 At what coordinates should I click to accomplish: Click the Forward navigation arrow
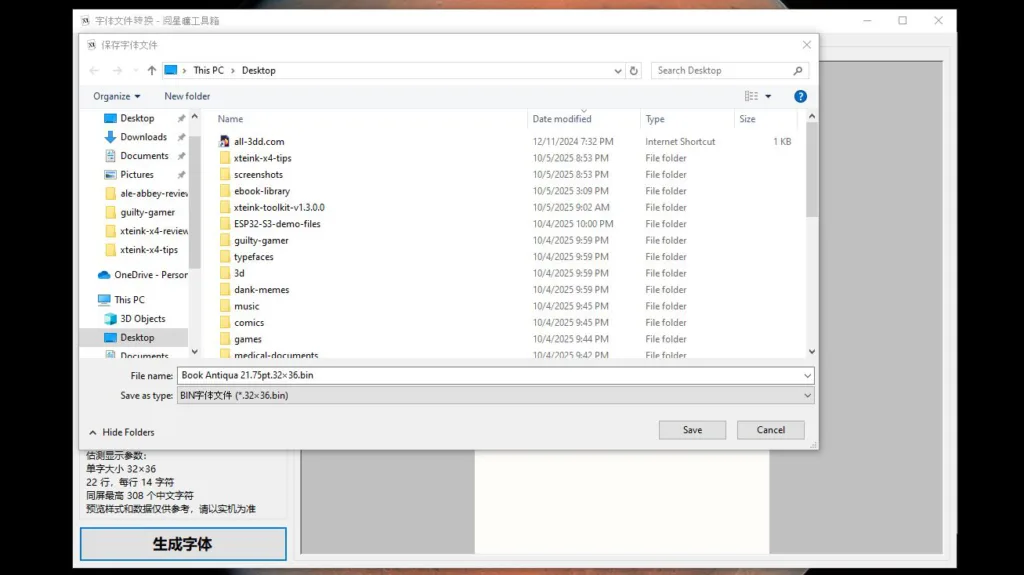[x=118, y=71]
